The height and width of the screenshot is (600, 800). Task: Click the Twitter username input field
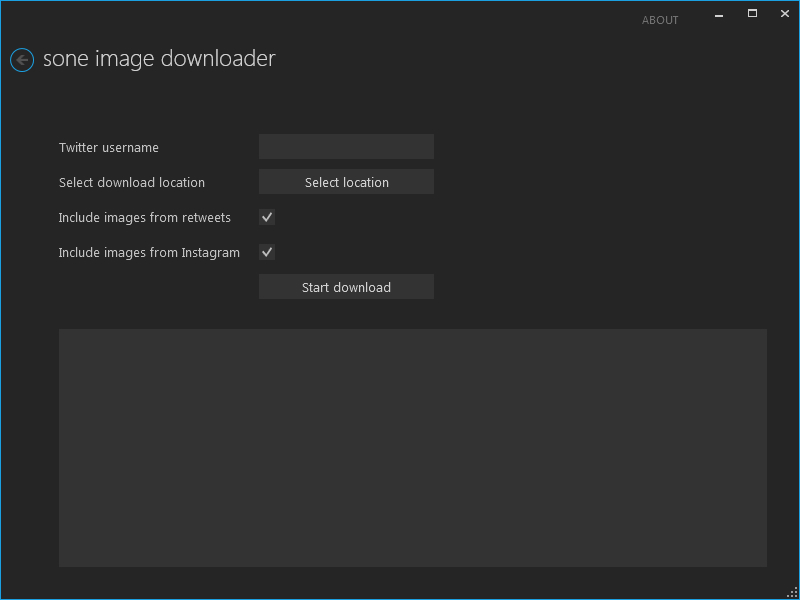tap(346, 146)
